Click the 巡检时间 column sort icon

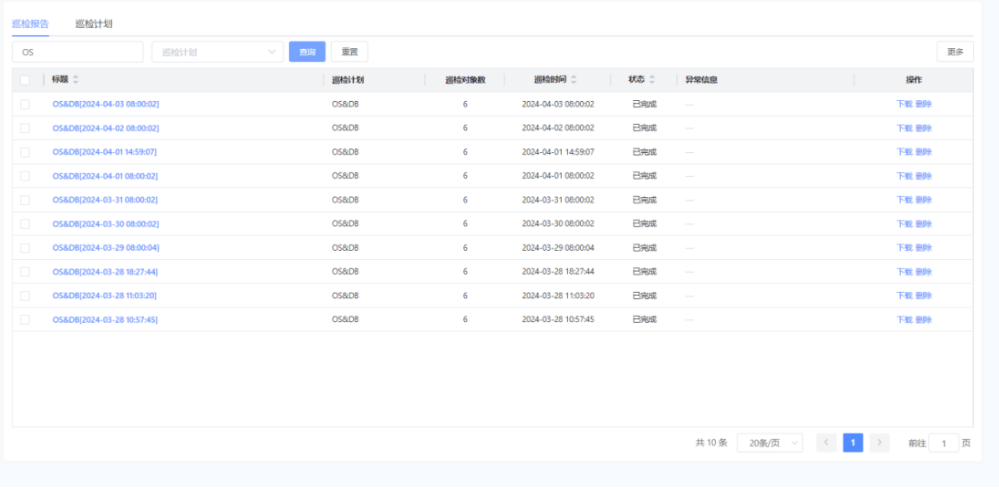574,80
